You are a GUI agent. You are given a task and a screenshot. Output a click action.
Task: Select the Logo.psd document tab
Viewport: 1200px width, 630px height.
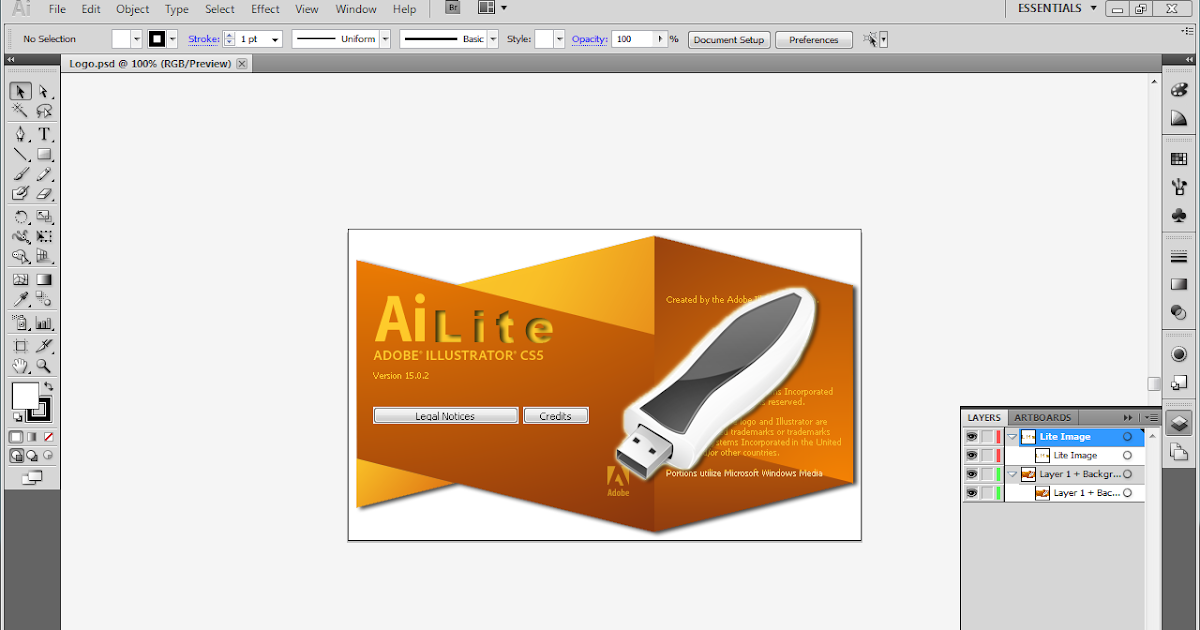pos(150,62)
